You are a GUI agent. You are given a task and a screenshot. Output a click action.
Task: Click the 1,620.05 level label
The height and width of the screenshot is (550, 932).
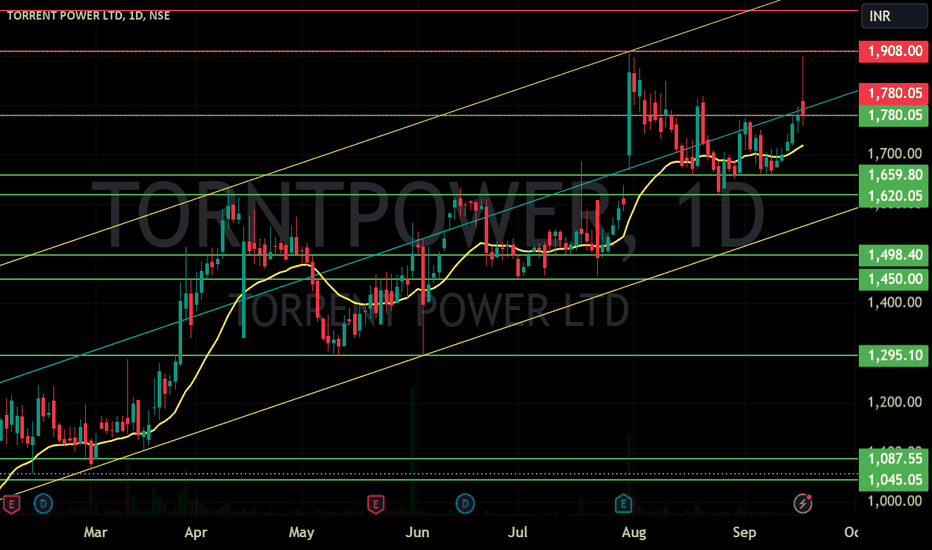[x=893, y=196]
